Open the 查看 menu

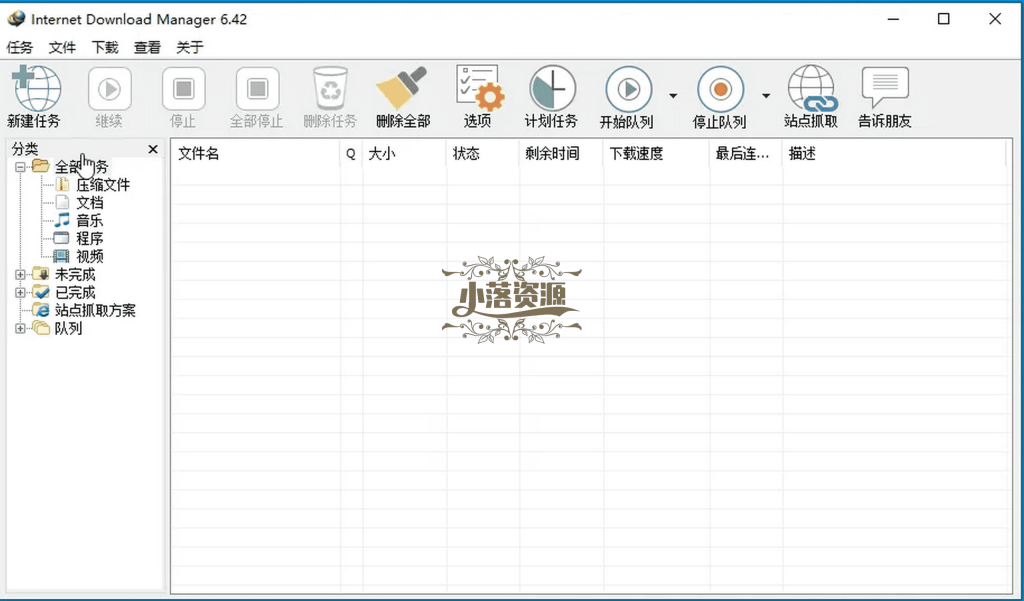147,47
